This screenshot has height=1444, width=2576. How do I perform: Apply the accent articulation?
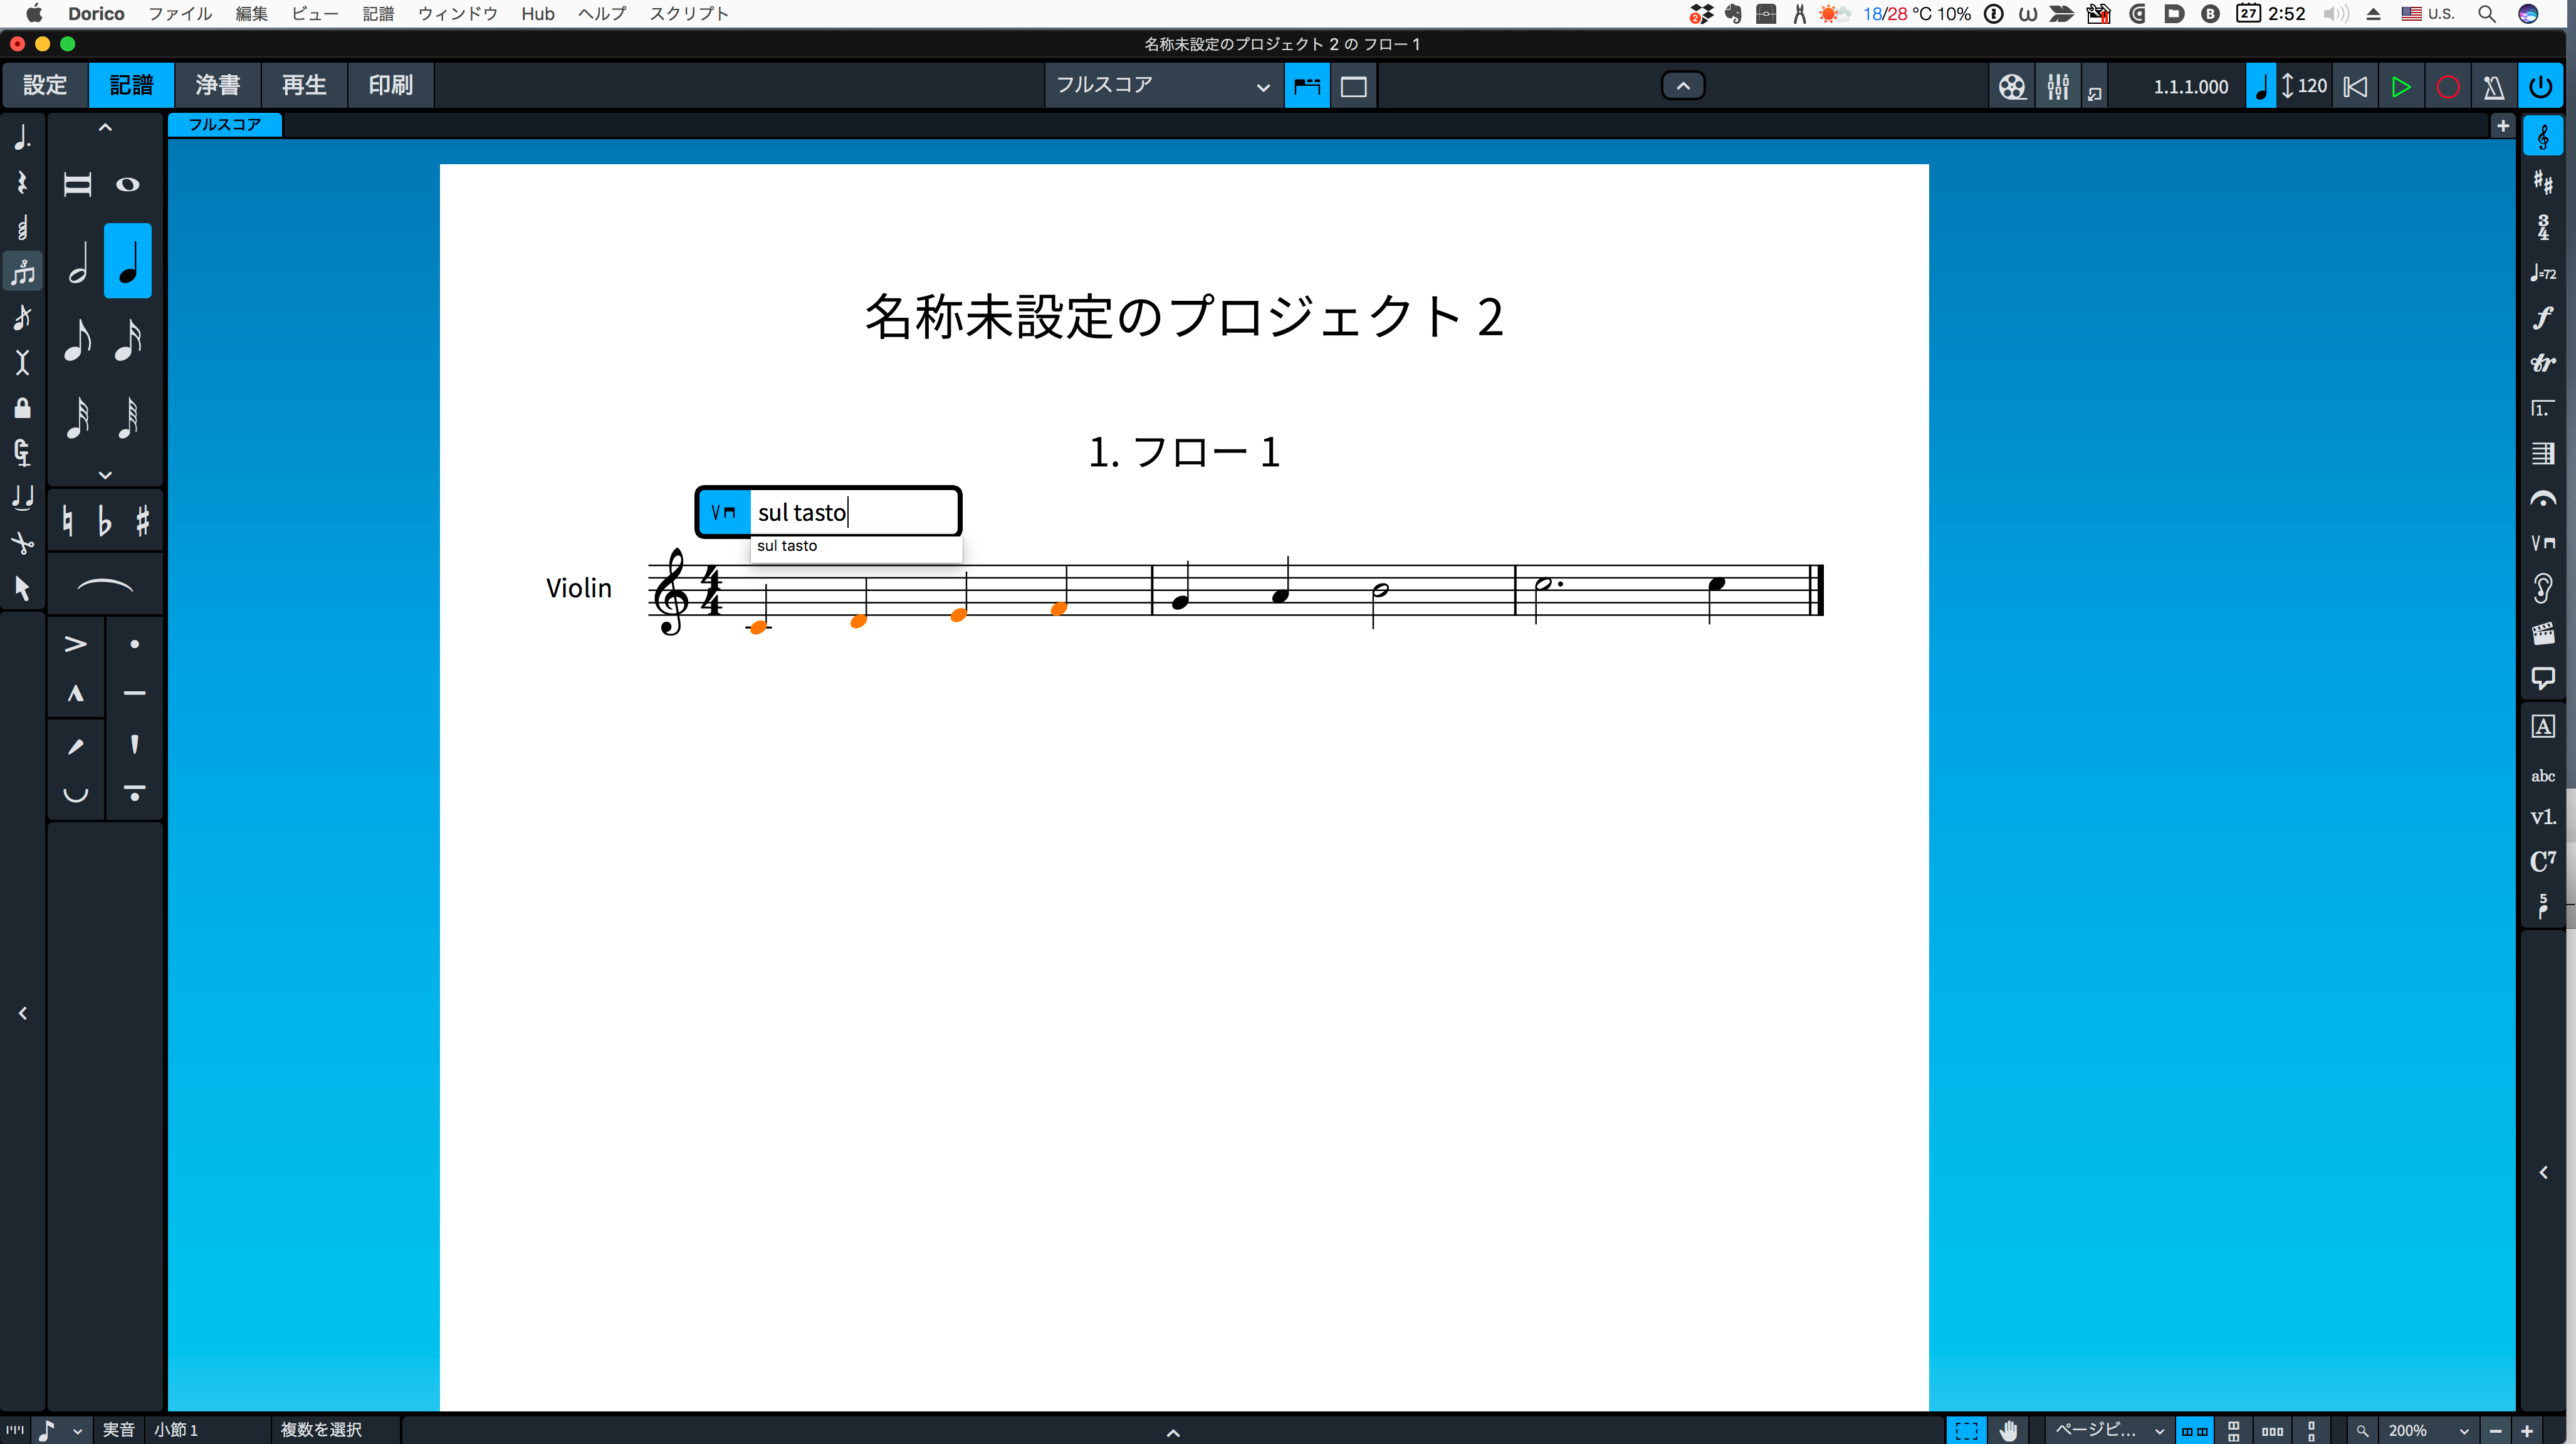[76, 644]
